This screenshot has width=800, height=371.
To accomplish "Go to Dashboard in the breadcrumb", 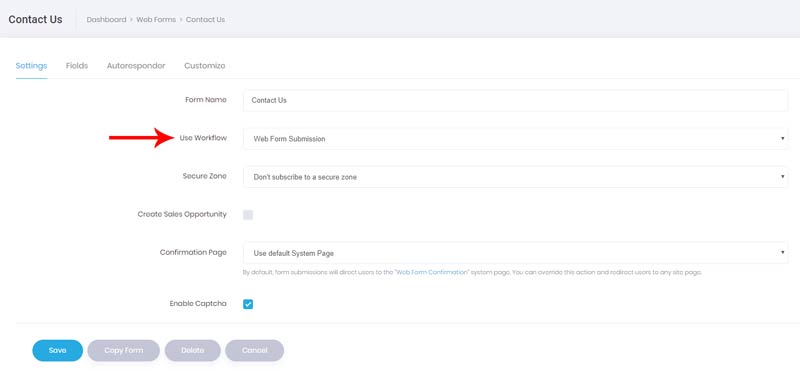I will pyautogui.click(x=106, y=20).
